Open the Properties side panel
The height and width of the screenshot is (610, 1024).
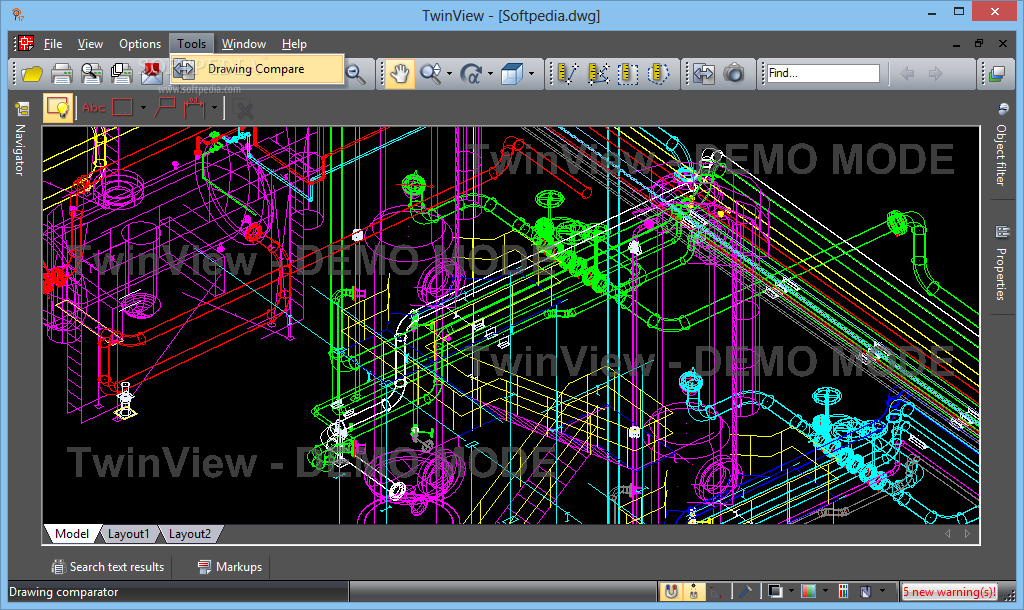[1000, 274]
